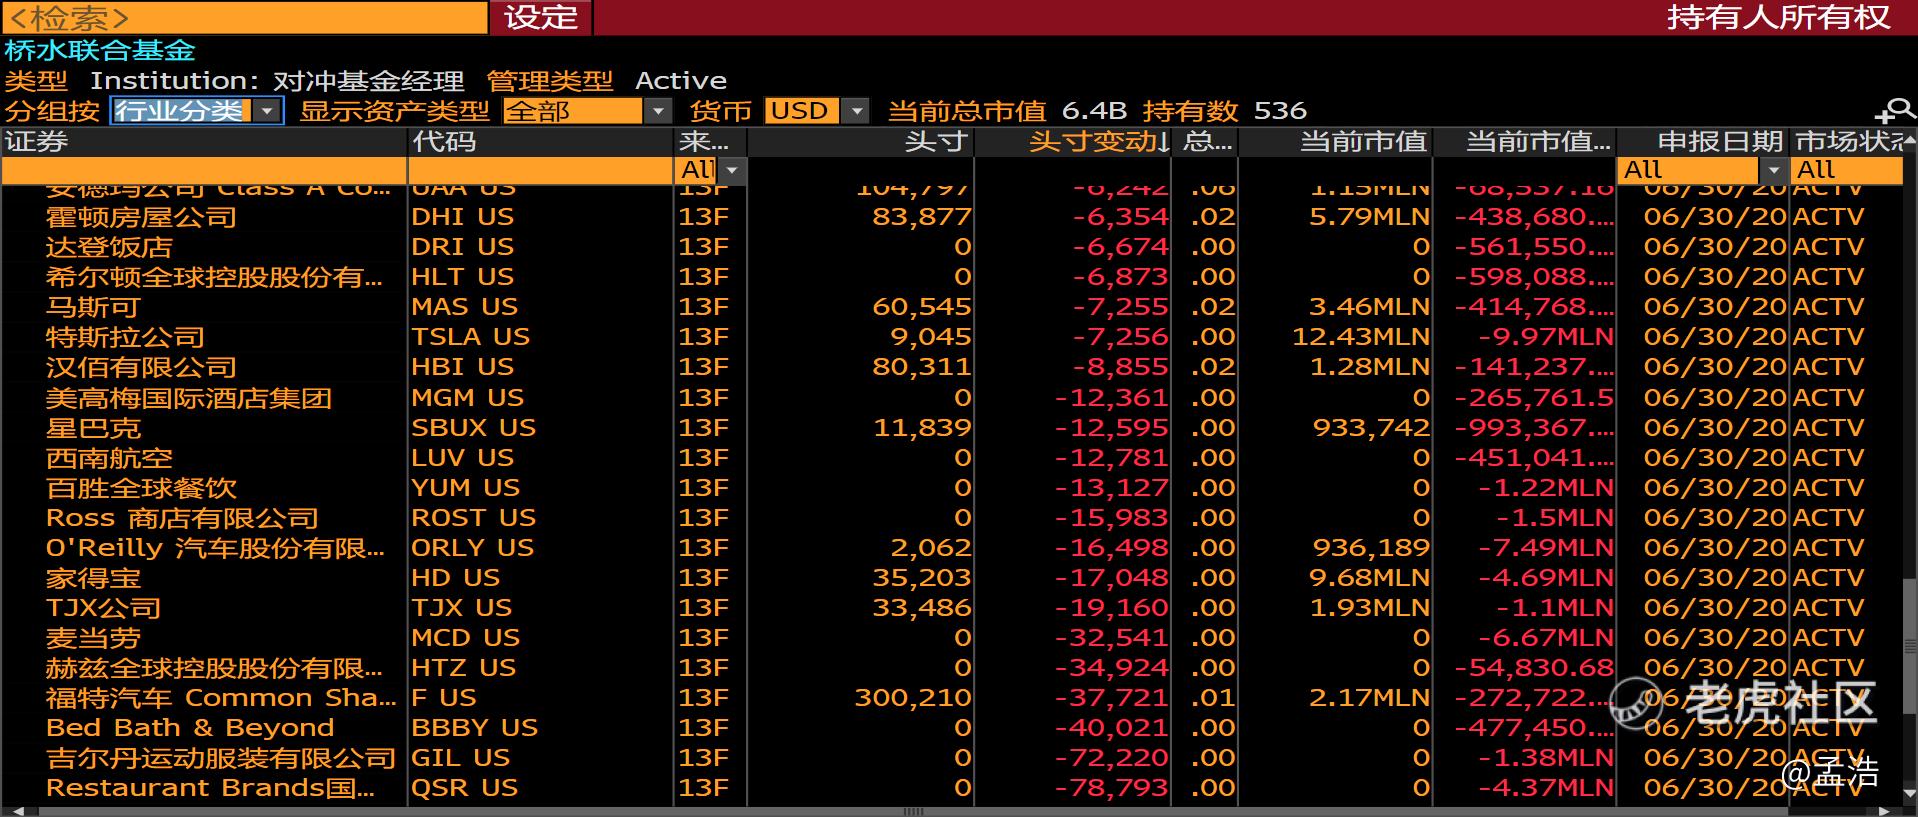Click the 9.68MLN market value cell
The height and width of the screenshot is (817, 1918).
[x=1370, y=578]
